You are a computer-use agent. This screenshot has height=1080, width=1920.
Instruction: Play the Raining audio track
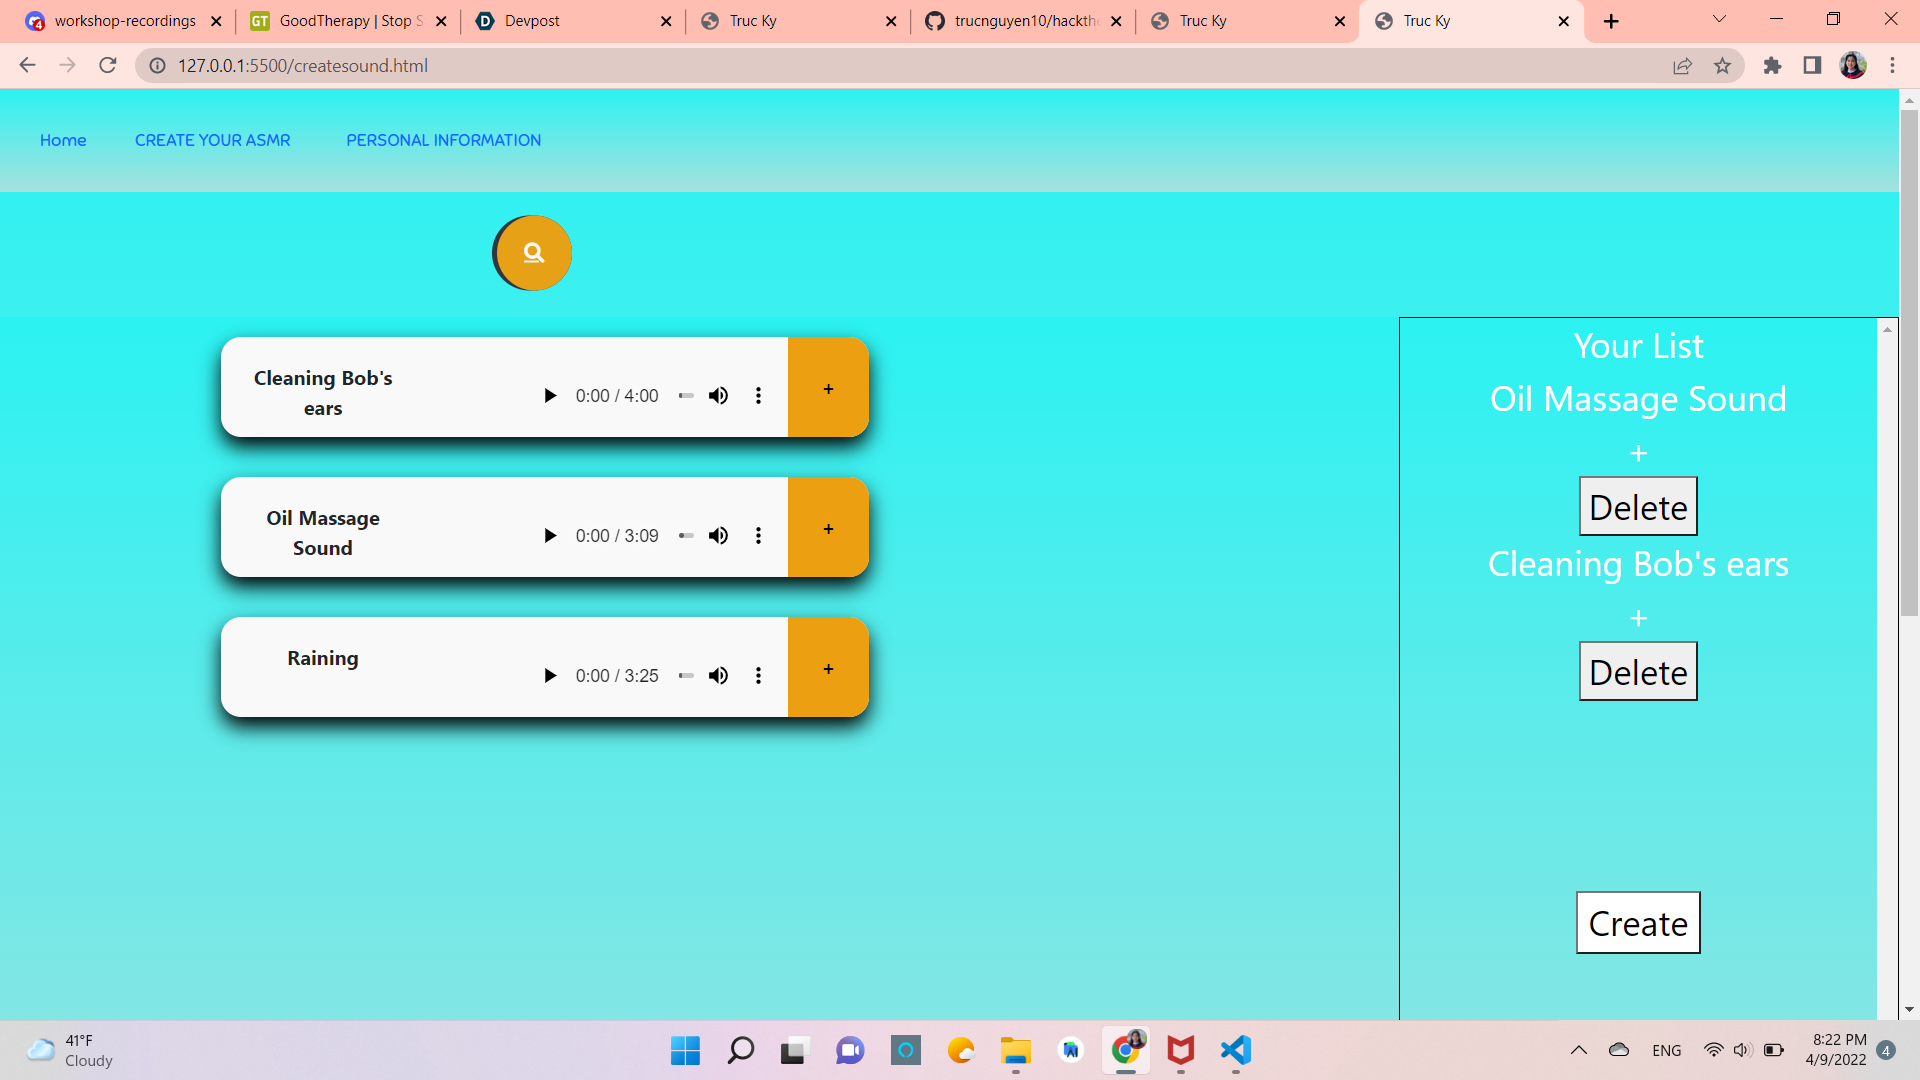(x=549, y=676)
